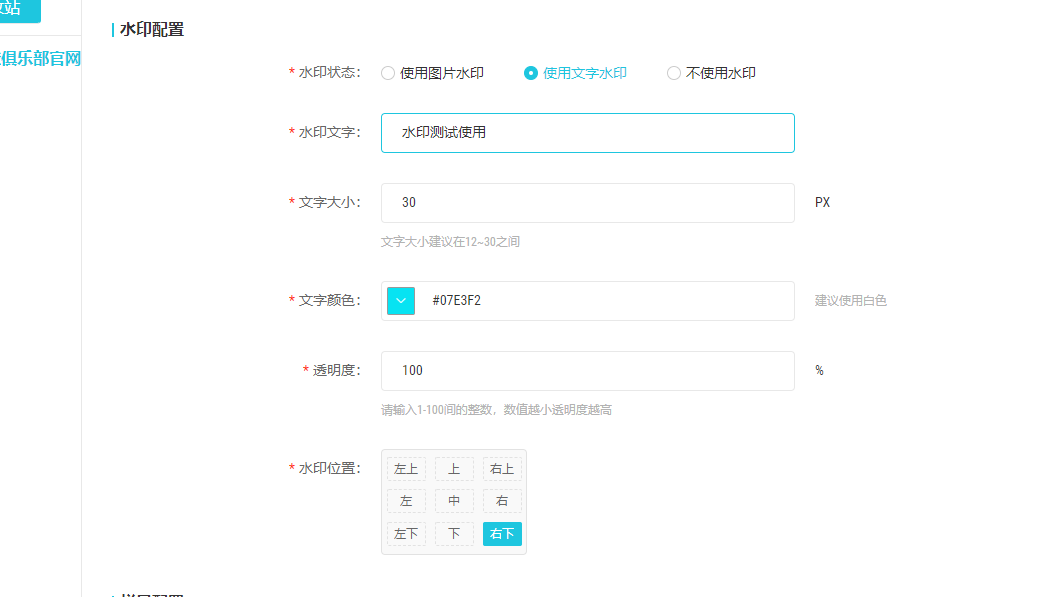Set watermark position to 左下
This screenshot has height=597, width=1061.
406,534
